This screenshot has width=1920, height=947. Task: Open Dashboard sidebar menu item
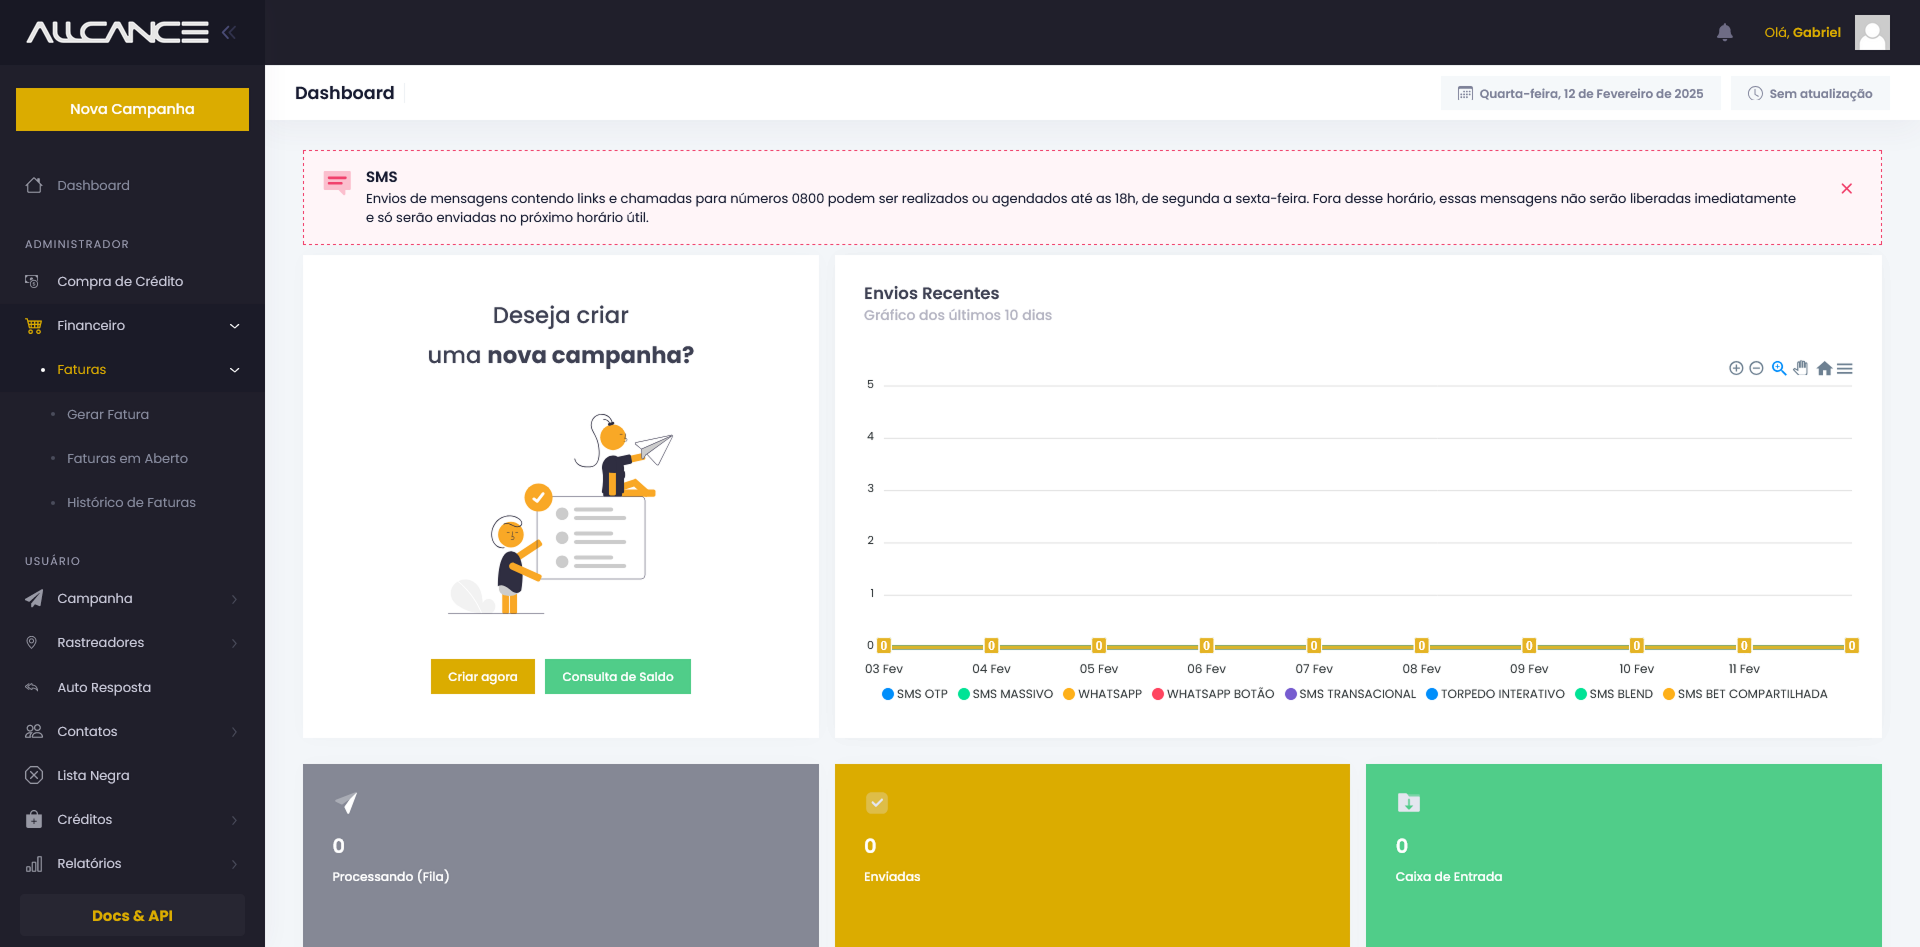[x=132, y=185]
